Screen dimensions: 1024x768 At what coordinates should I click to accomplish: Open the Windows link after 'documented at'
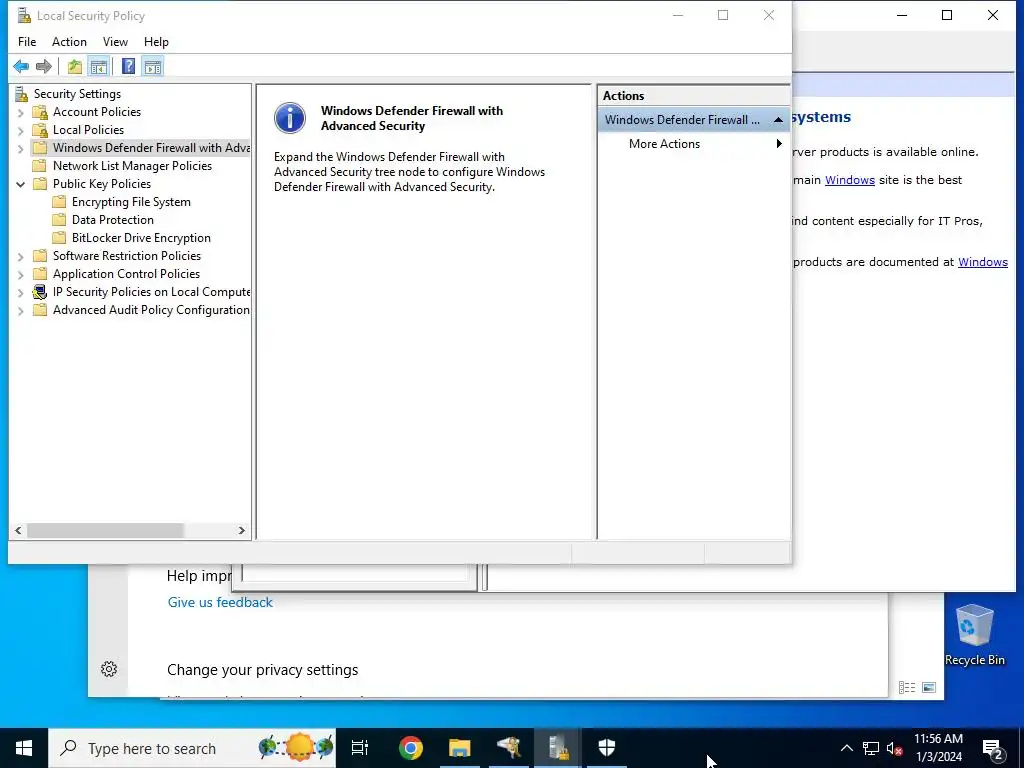coord(983,262)
